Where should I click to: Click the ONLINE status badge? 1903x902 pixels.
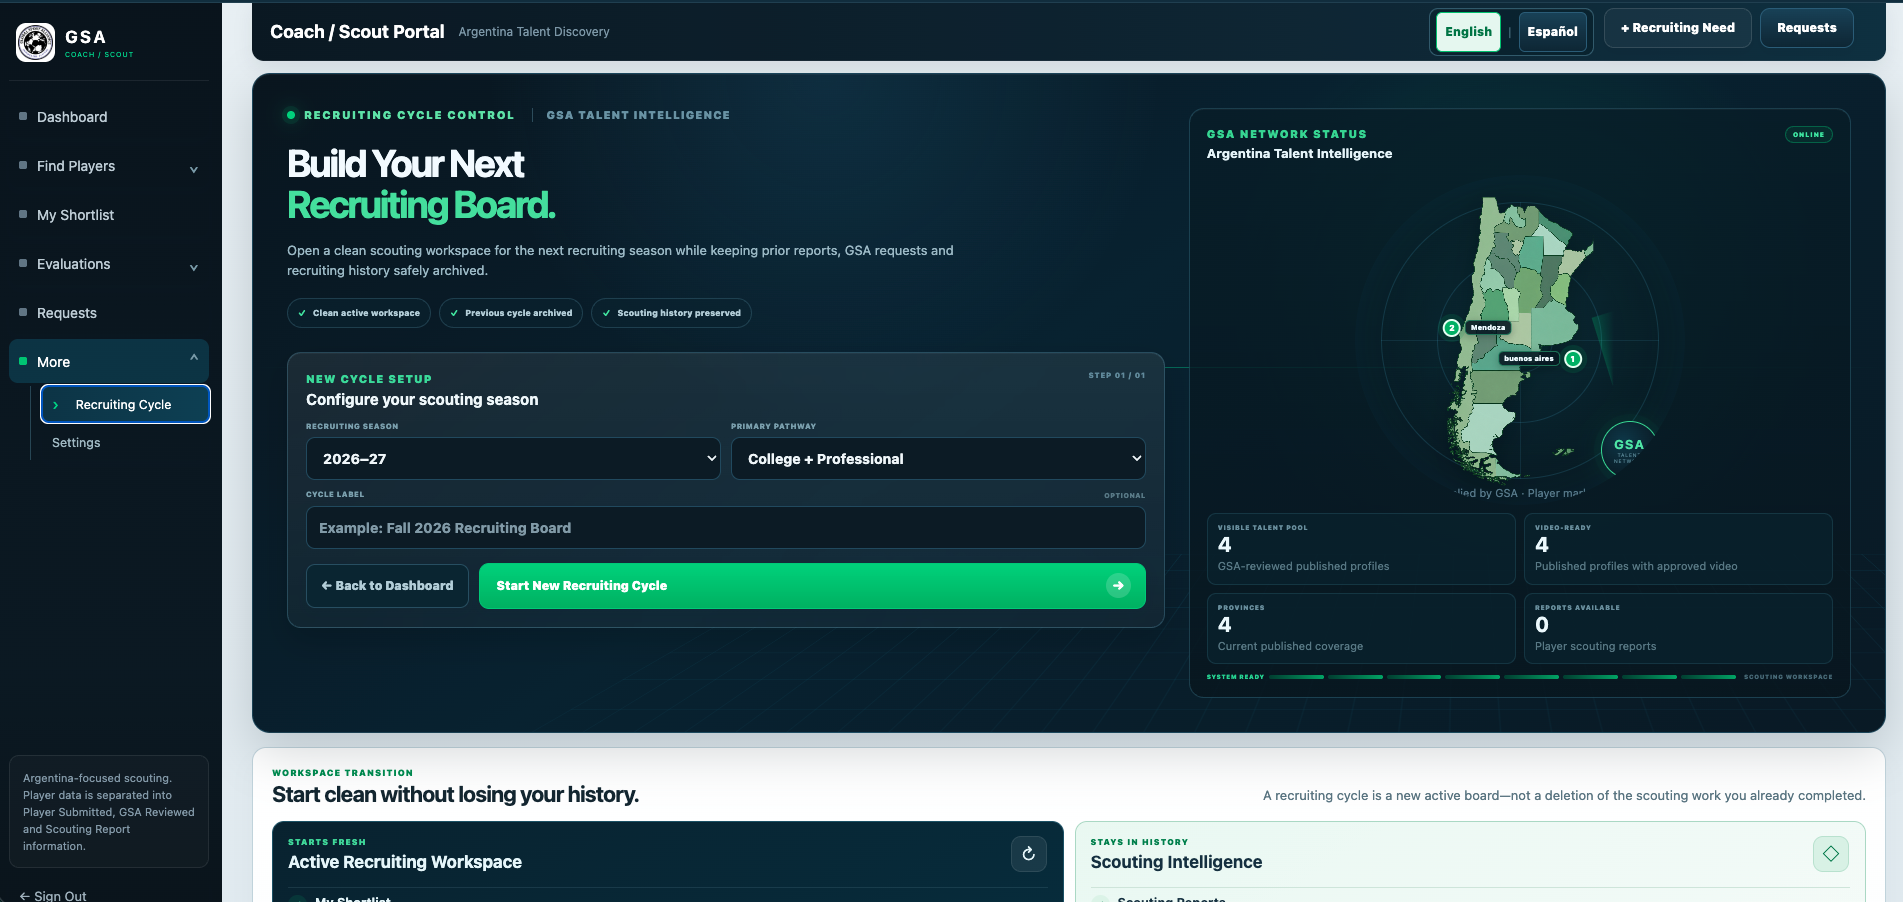click(x=1808, y=134)
